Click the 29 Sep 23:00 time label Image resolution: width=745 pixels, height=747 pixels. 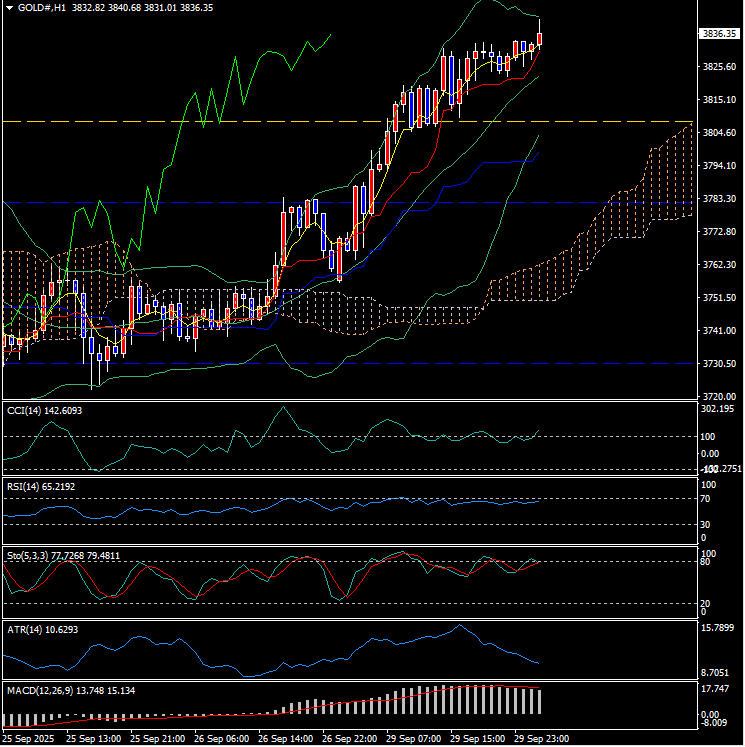tap(541, 738)
